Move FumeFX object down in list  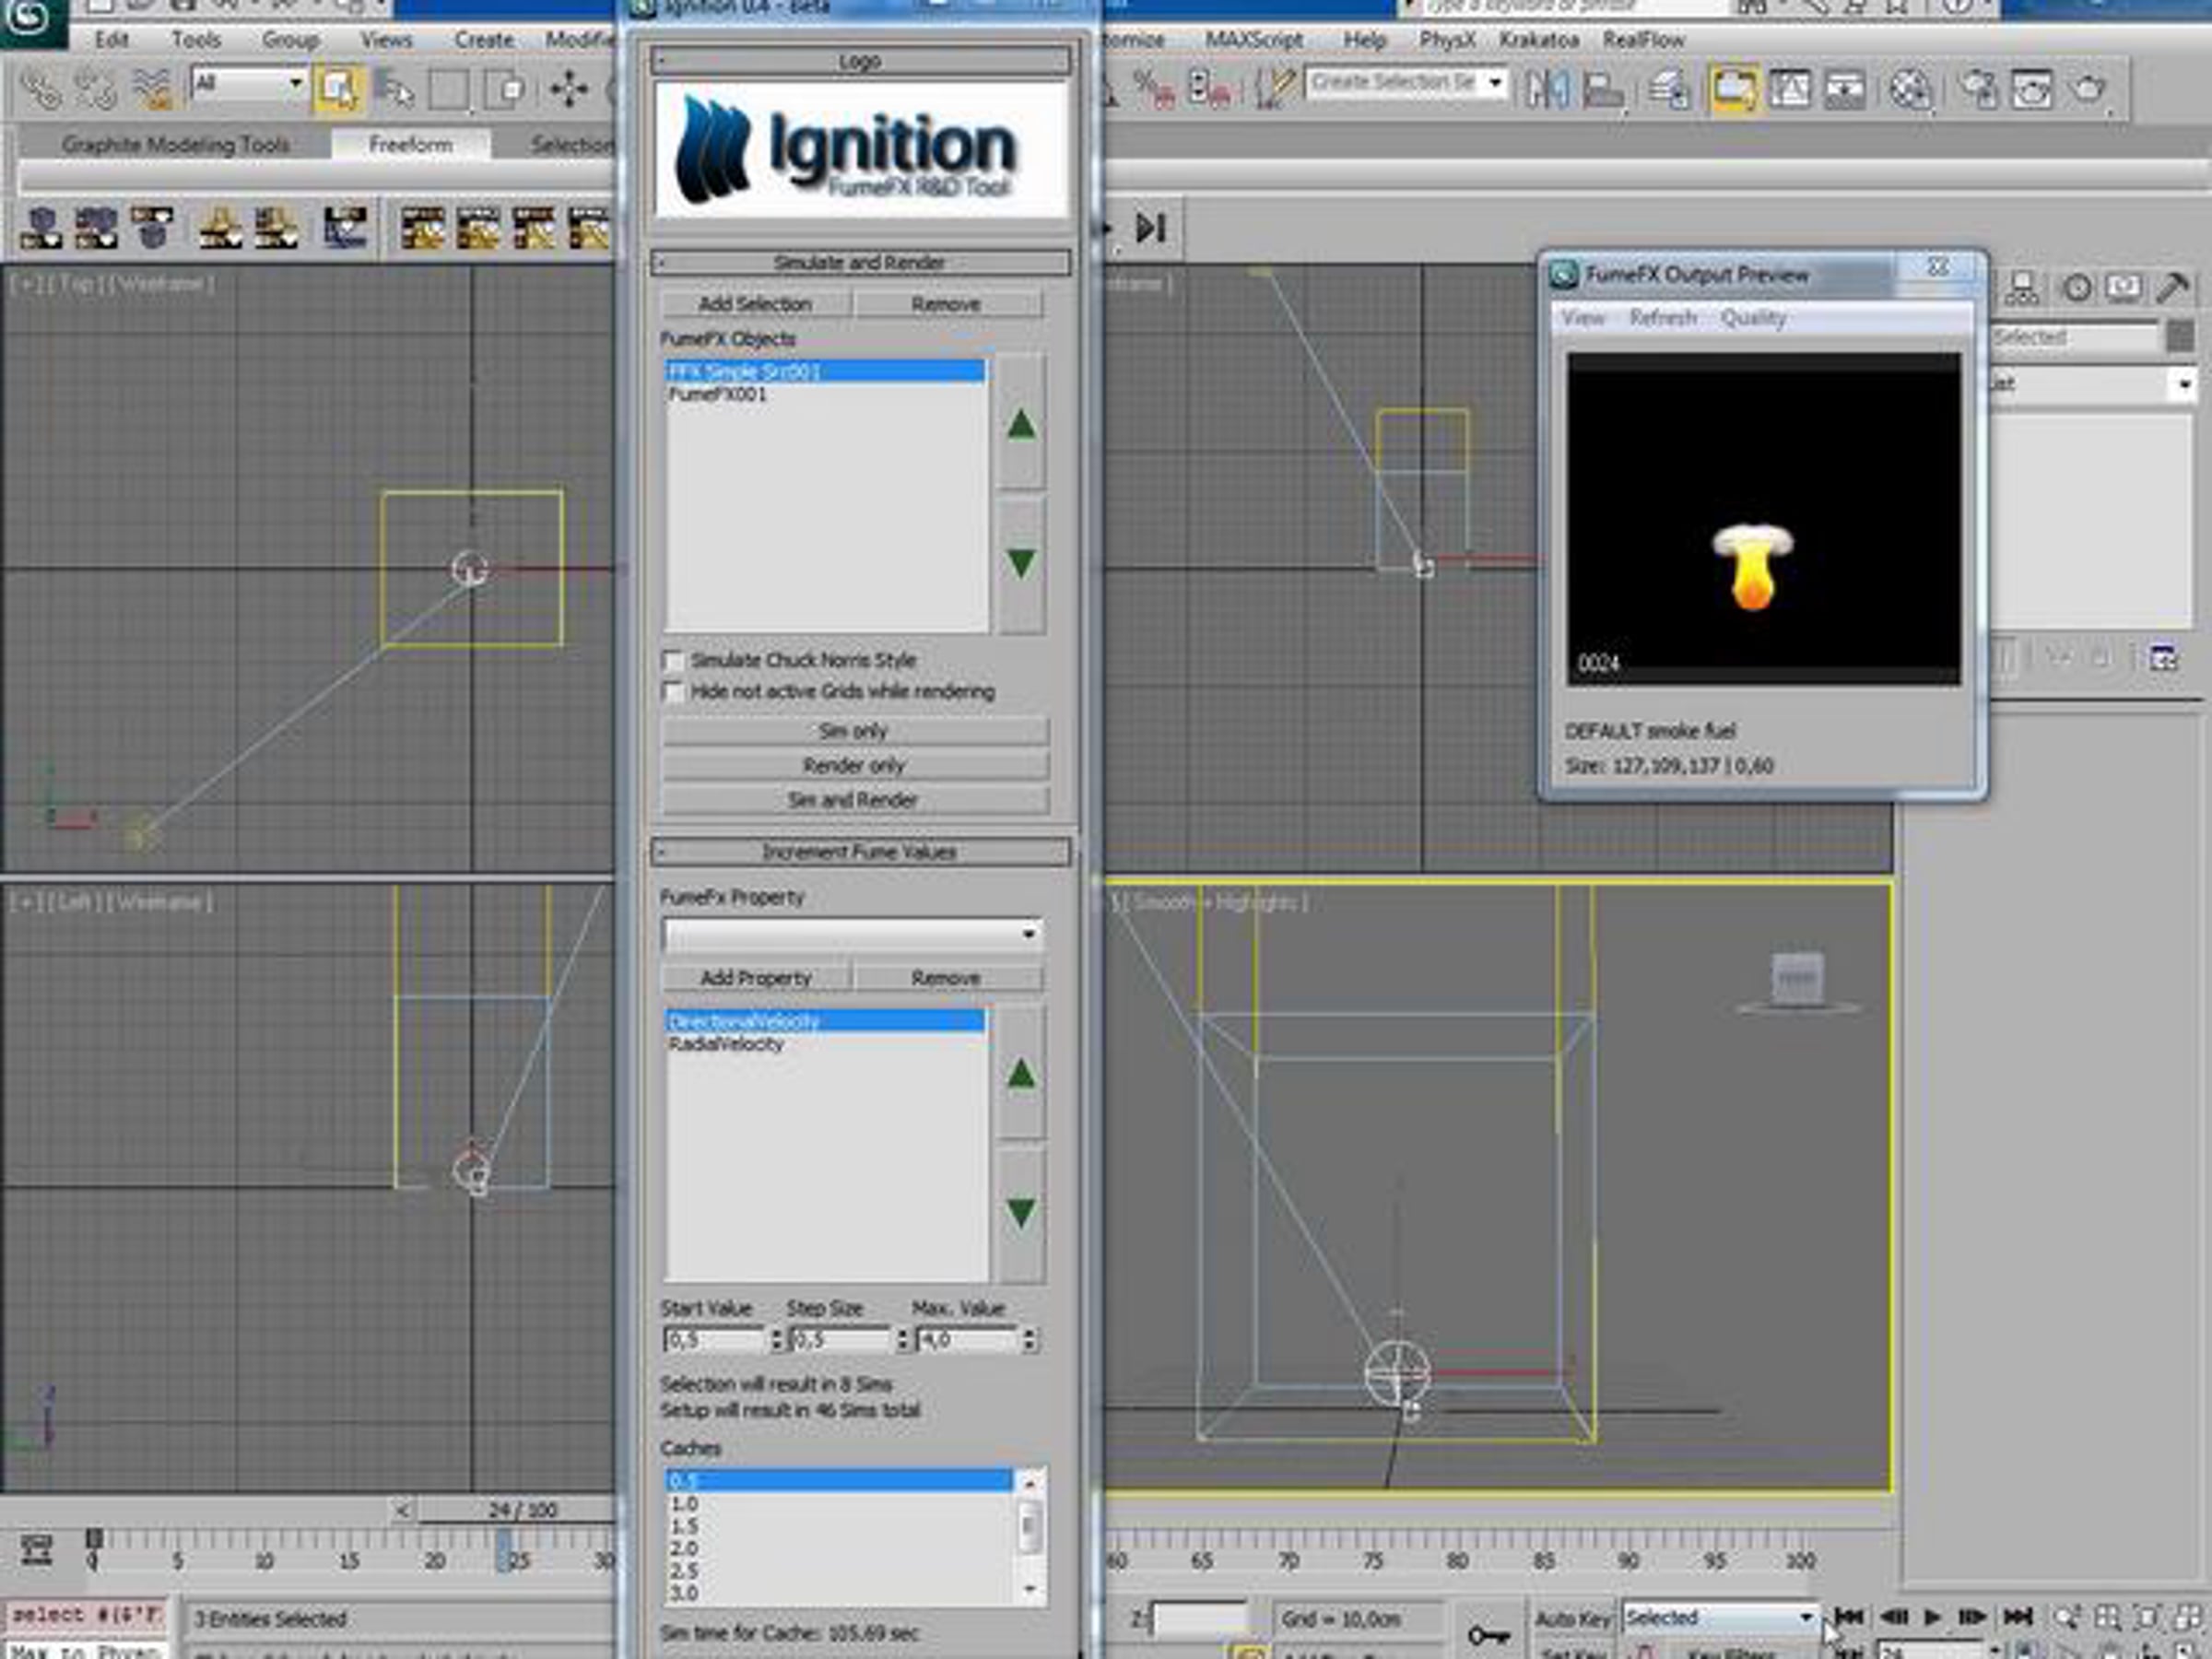click(1021, 565)
